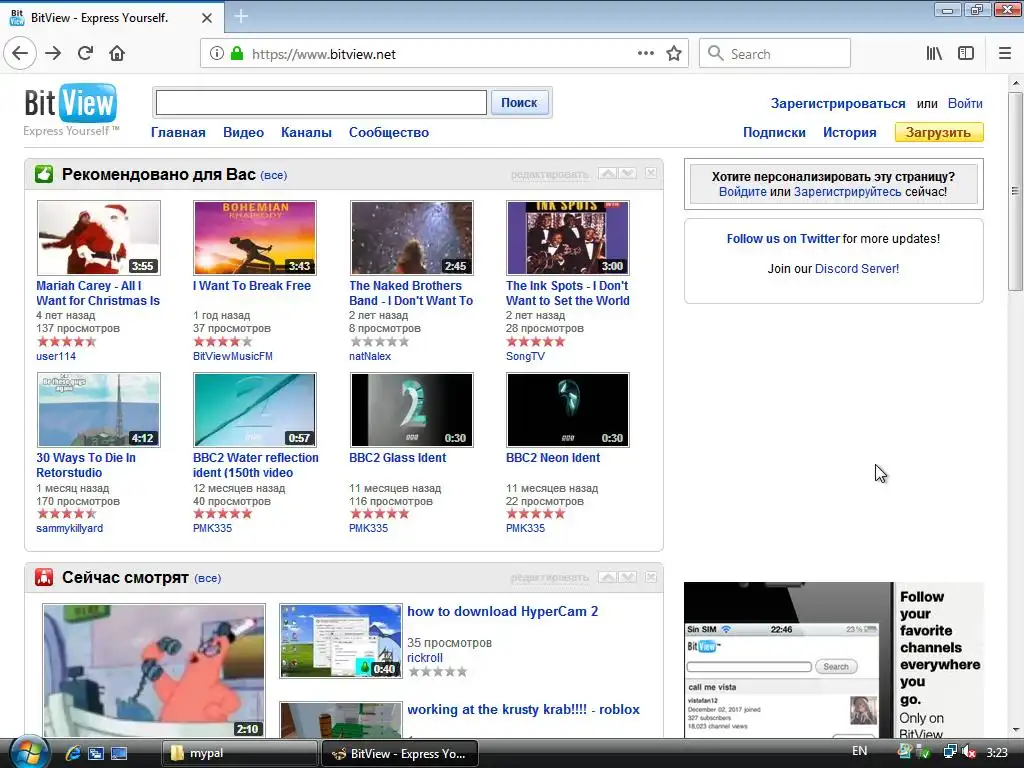Open page actions three-dot menu
The image size is (1024, 768).
(645, 54)
